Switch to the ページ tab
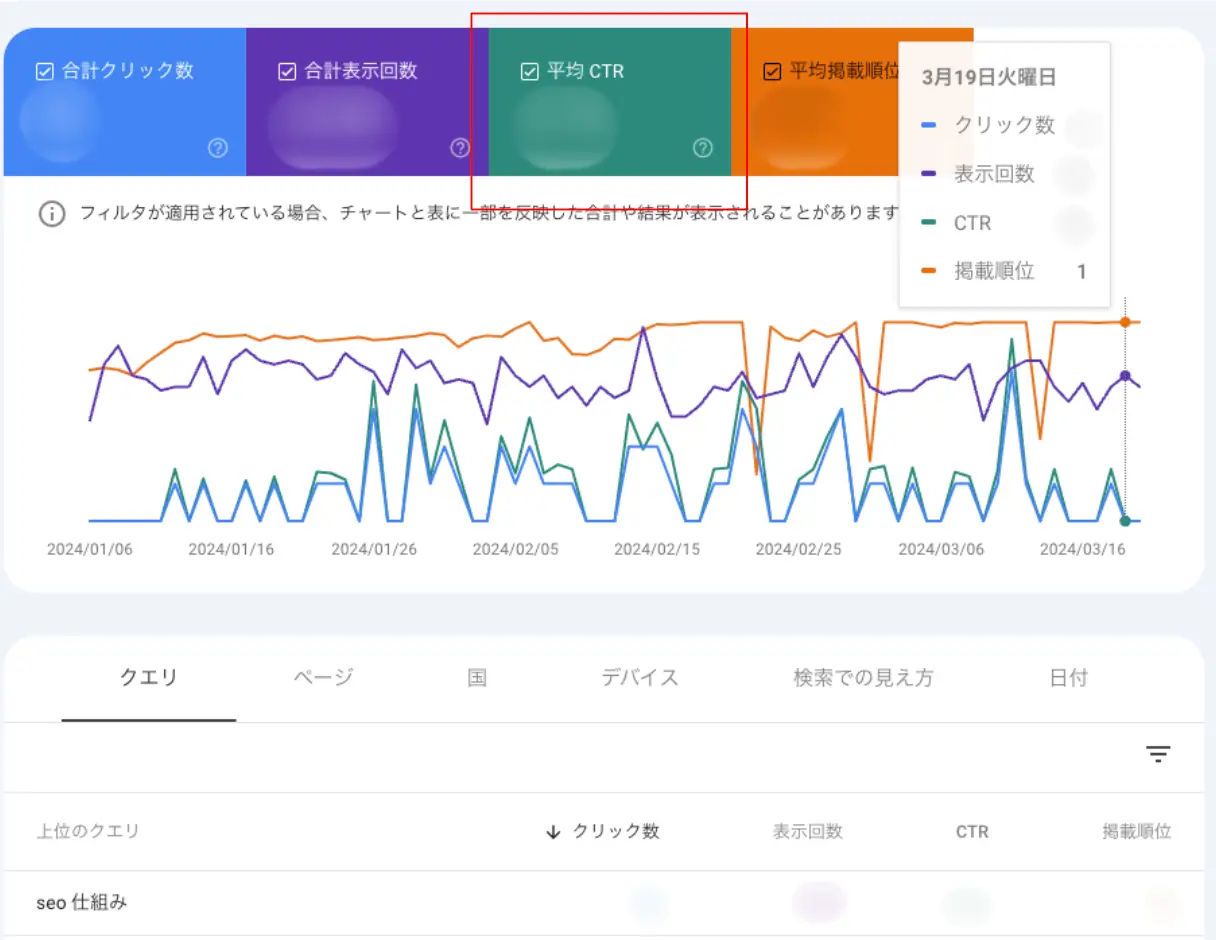The image size is (1216, 940). (320, 677)
